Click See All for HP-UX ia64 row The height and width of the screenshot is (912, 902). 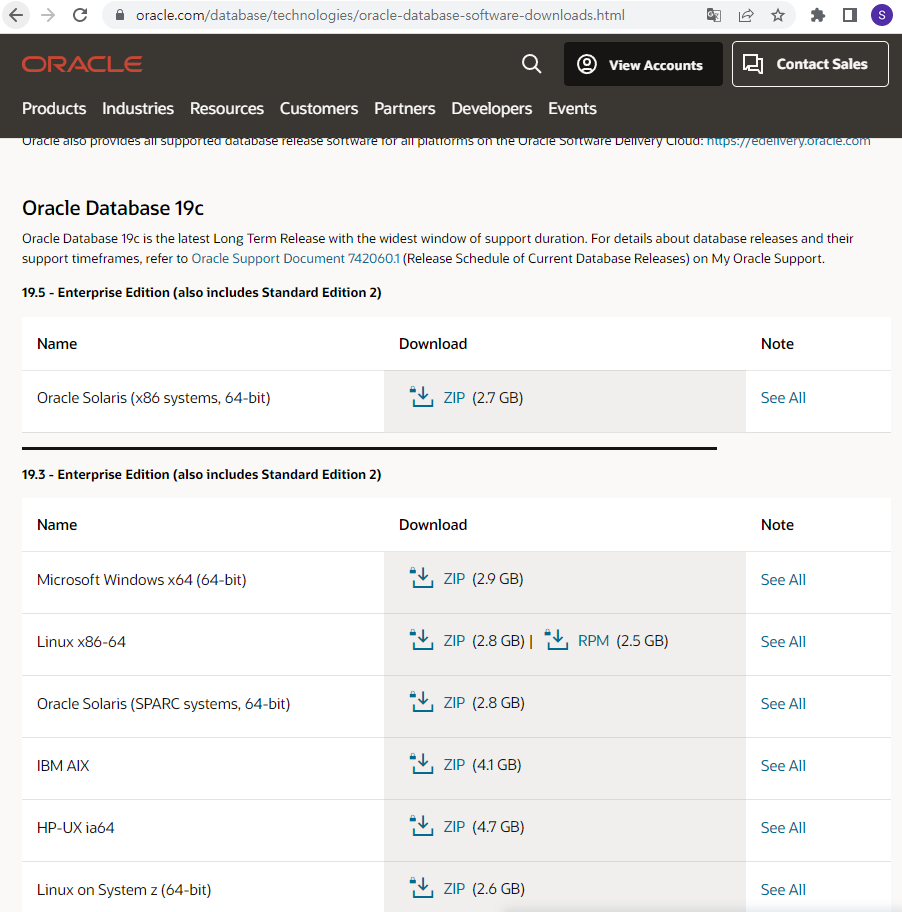tap(783, 828)
